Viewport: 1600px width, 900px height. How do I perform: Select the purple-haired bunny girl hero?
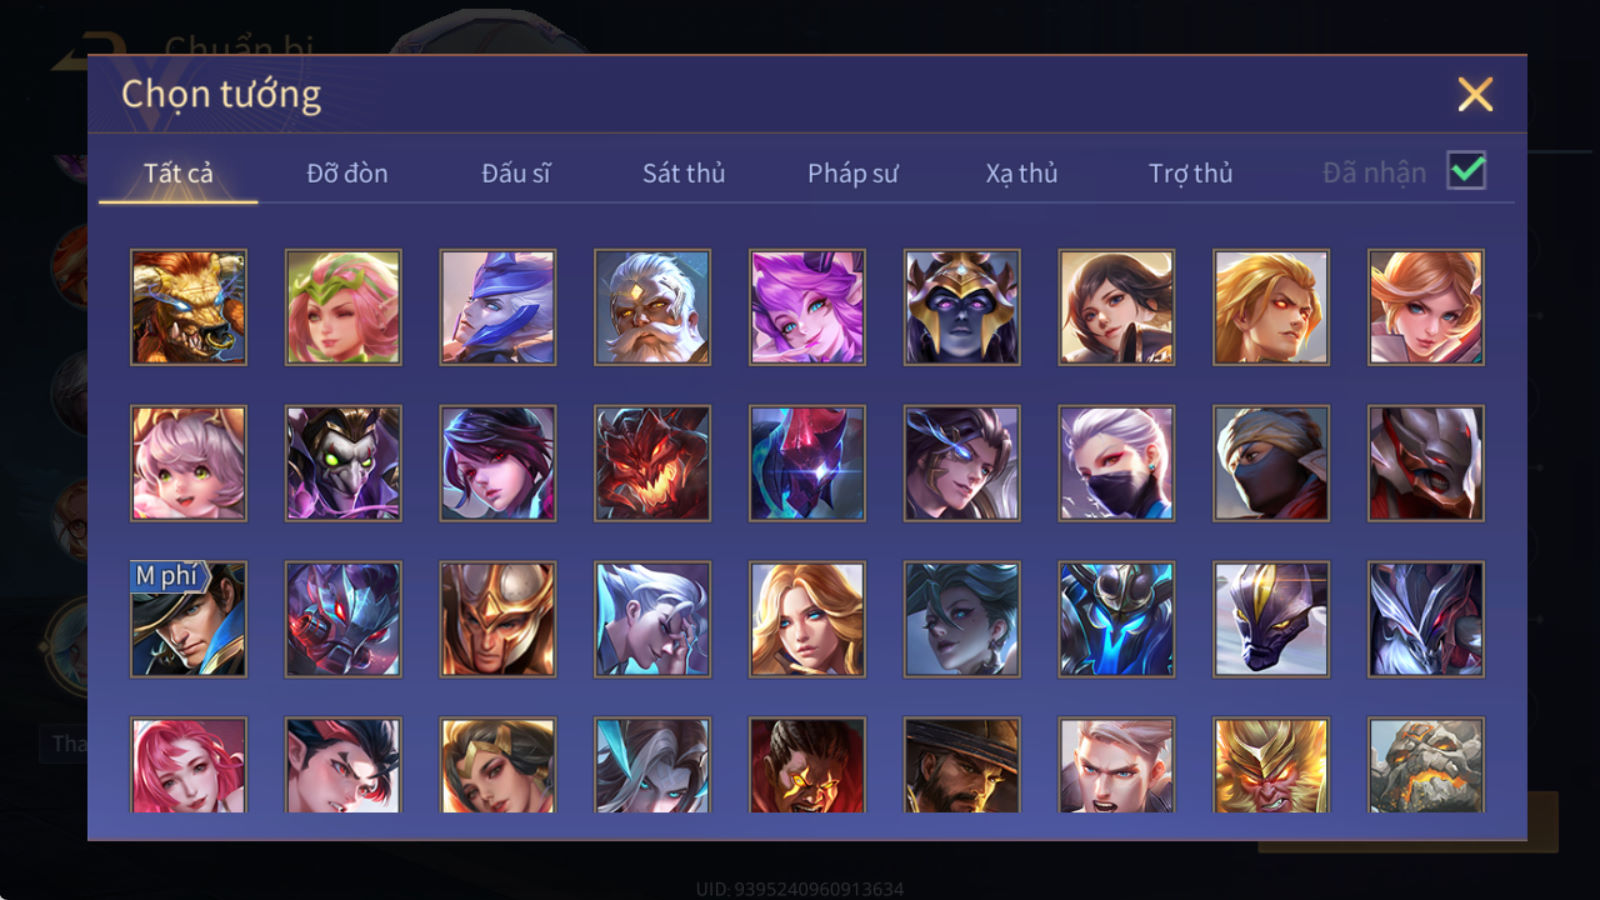click(807, 307)
